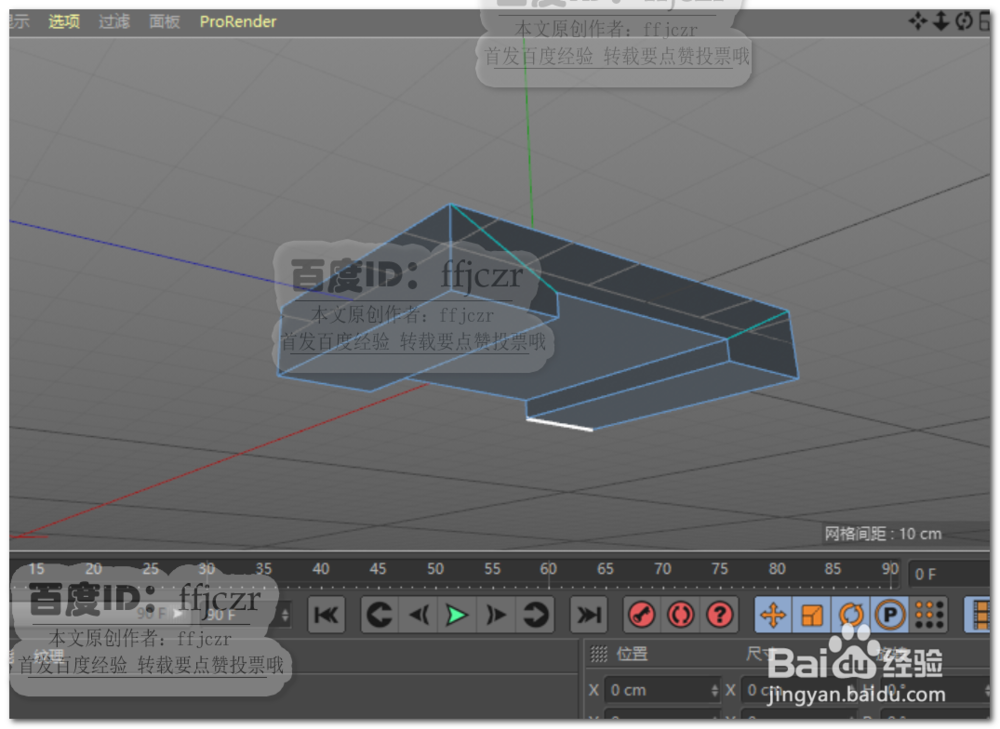Toggle parameter keyframe recording
This screenshot has width=1000, height=729.
point(889,616)
